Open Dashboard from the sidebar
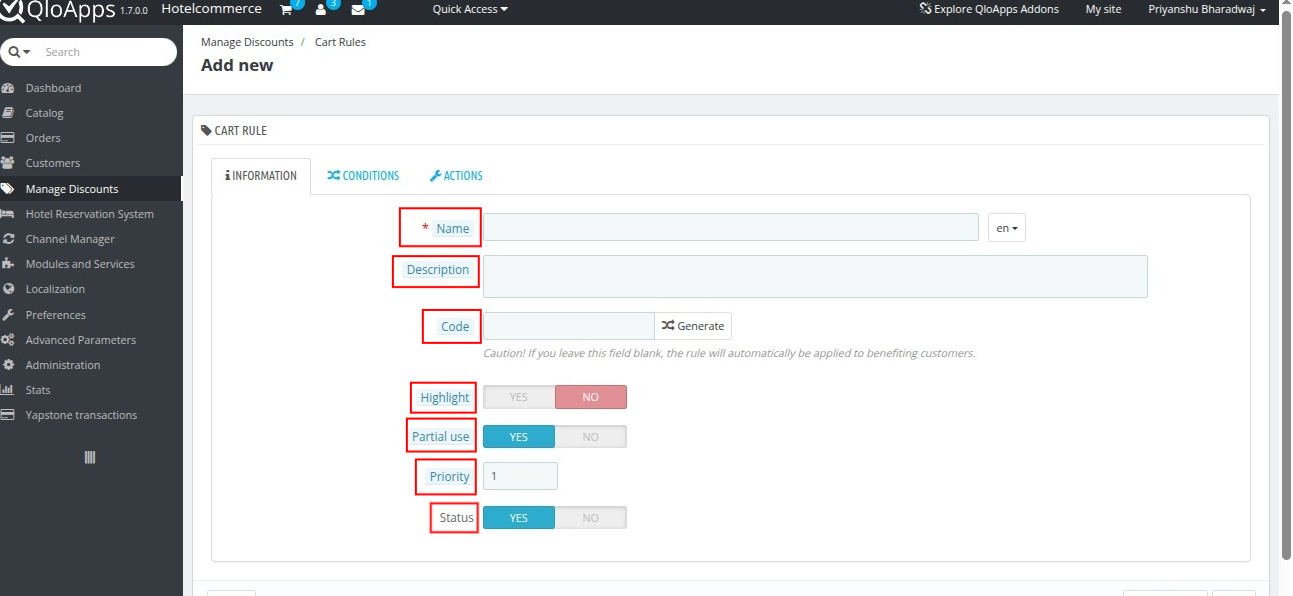 pos(53,88)
